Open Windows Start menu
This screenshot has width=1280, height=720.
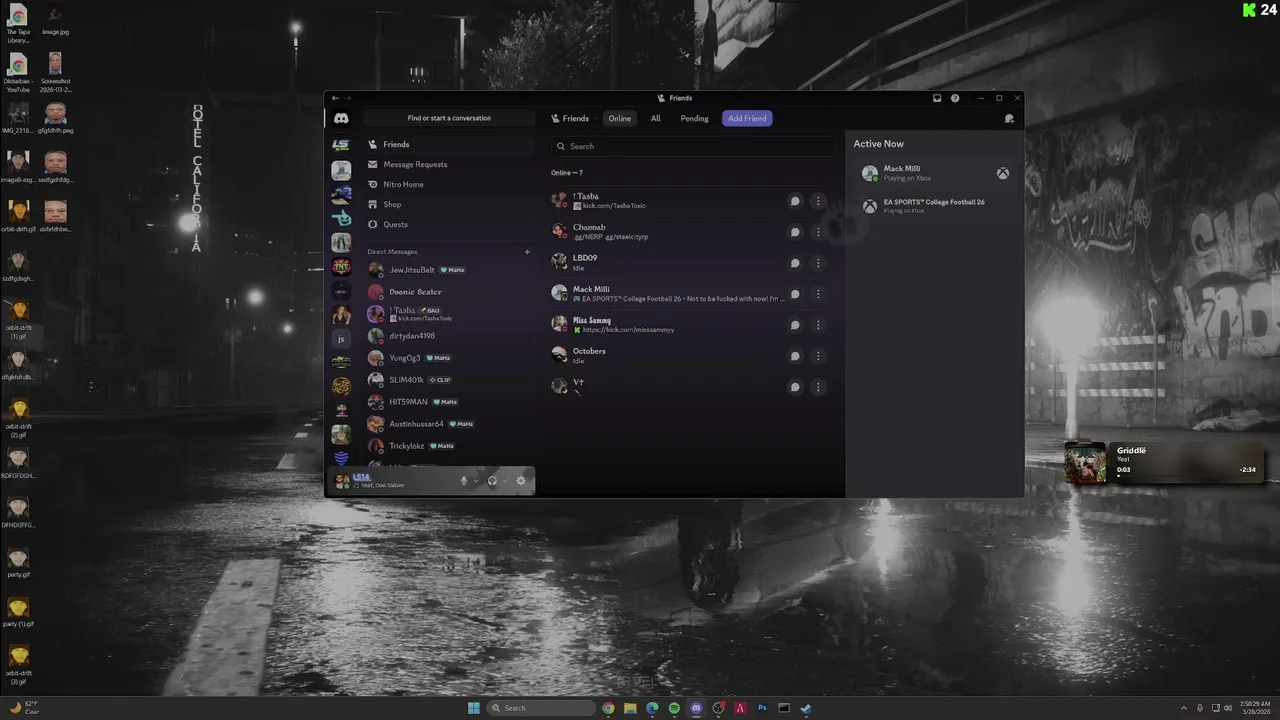point(473,708)
